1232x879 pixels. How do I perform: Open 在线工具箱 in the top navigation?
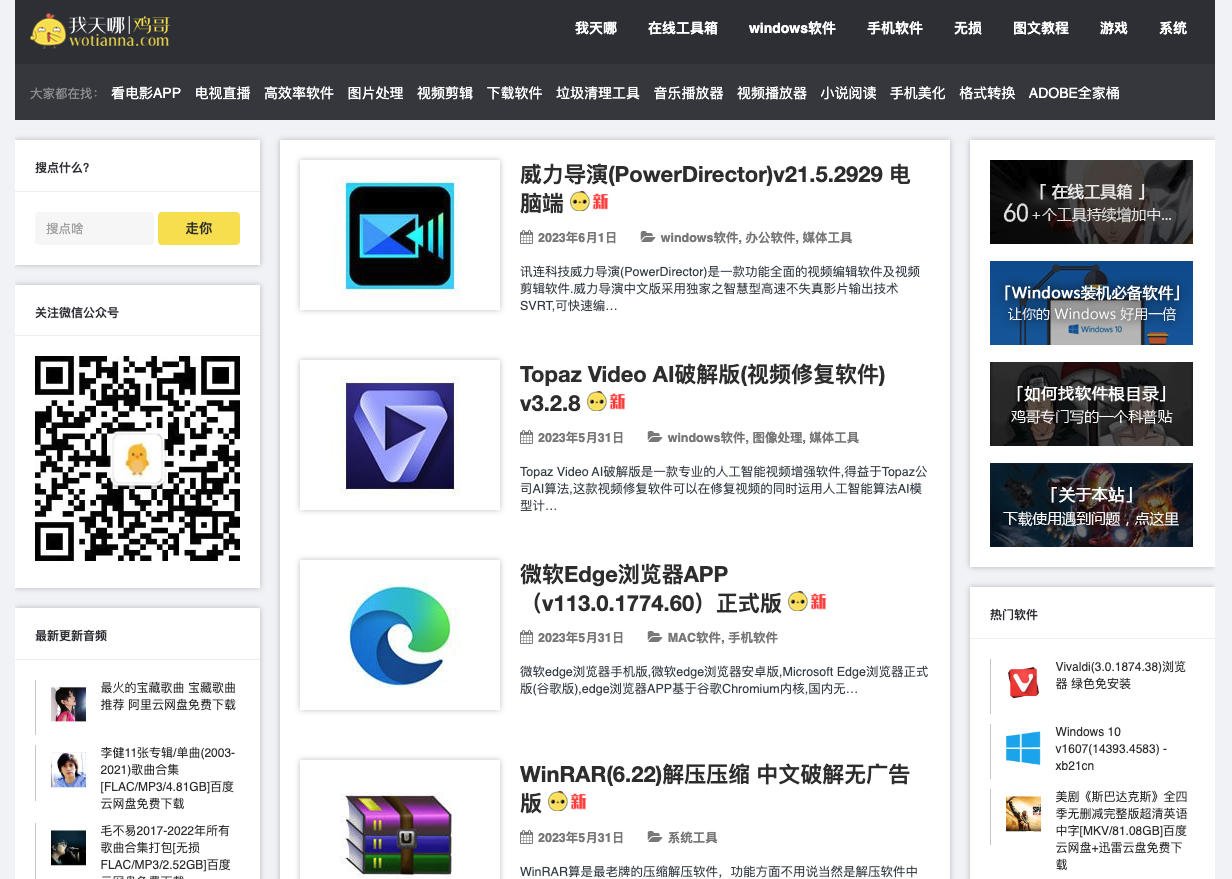(683, 28)
